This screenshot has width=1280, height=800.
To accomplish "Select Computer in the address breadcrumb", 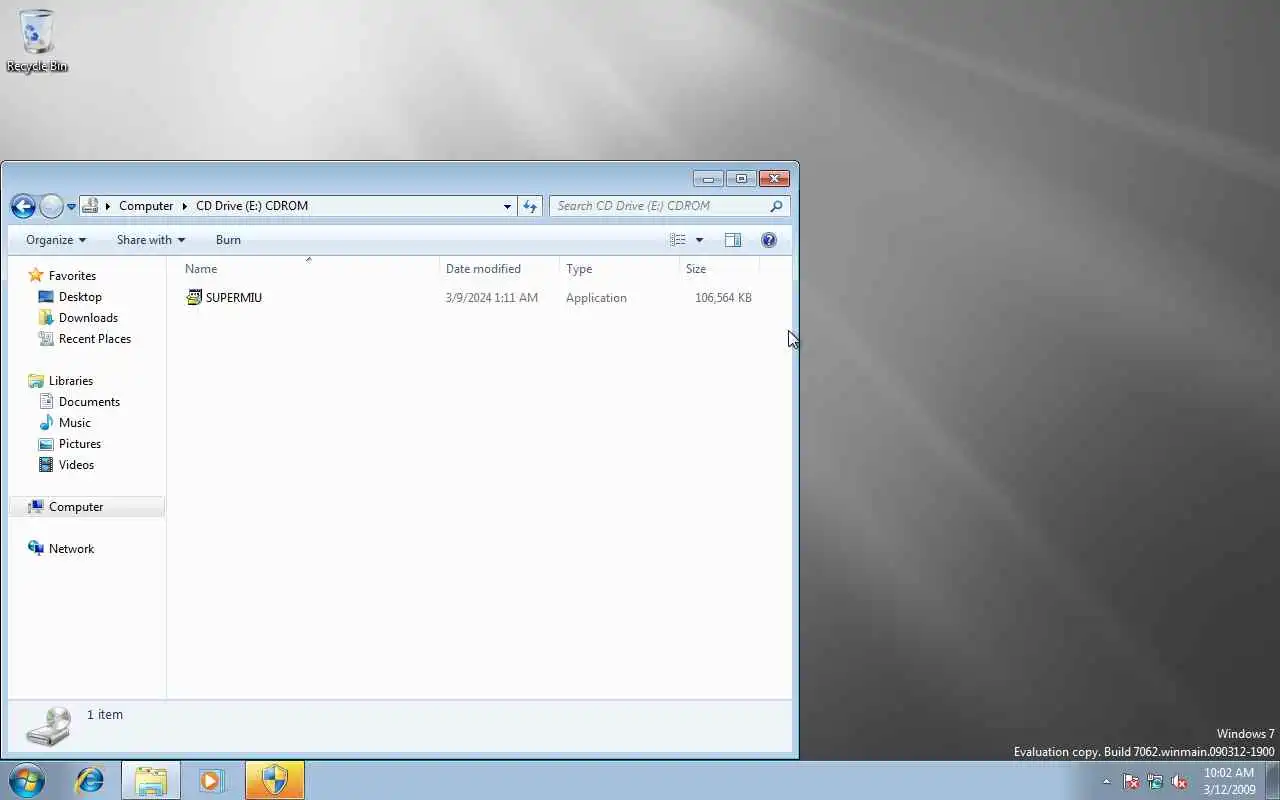I will [x=146, y=206].
